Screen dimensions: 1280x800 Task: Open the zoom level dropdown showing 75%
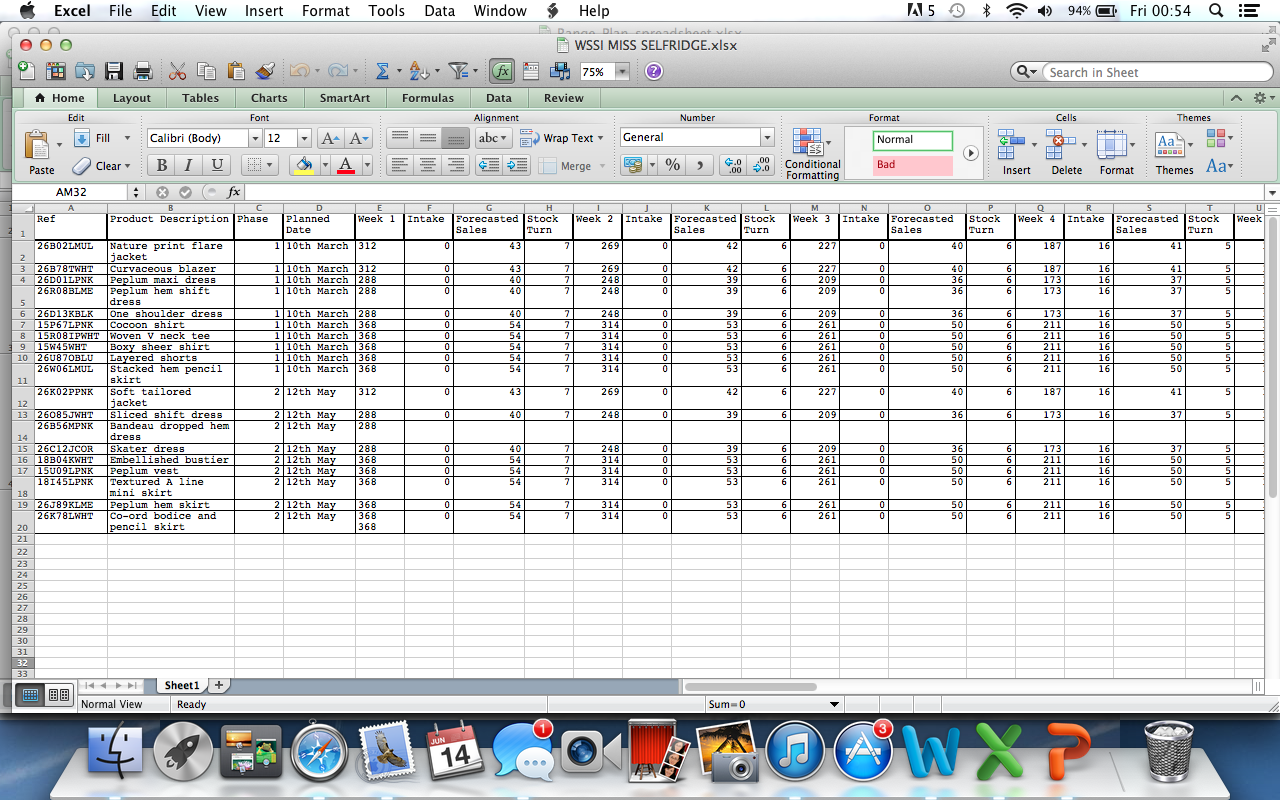[605, 71]
